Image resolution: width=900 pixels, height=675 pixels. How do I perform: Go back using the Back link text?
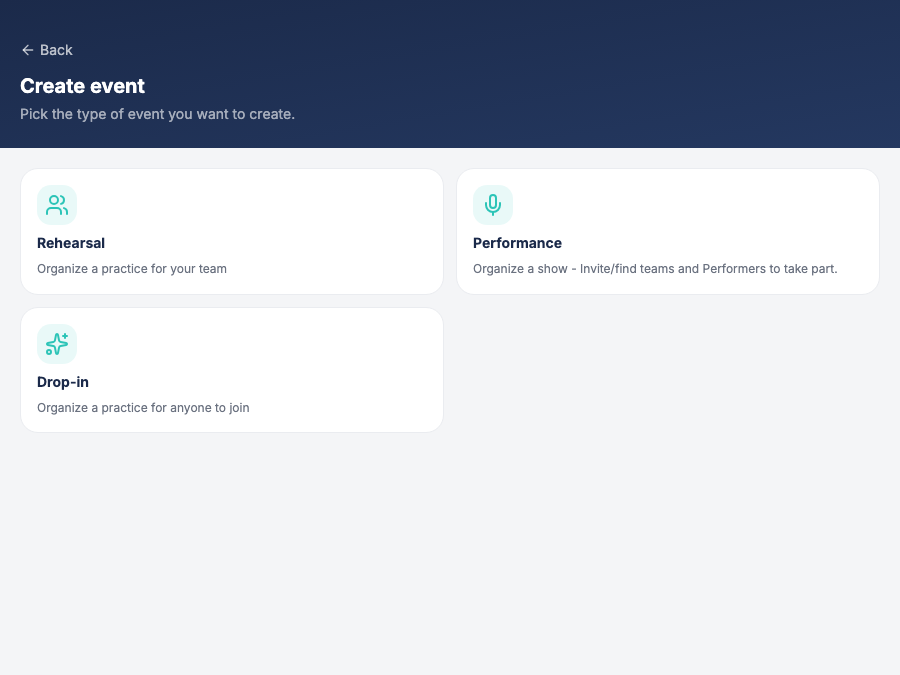(x=56, y=51)
